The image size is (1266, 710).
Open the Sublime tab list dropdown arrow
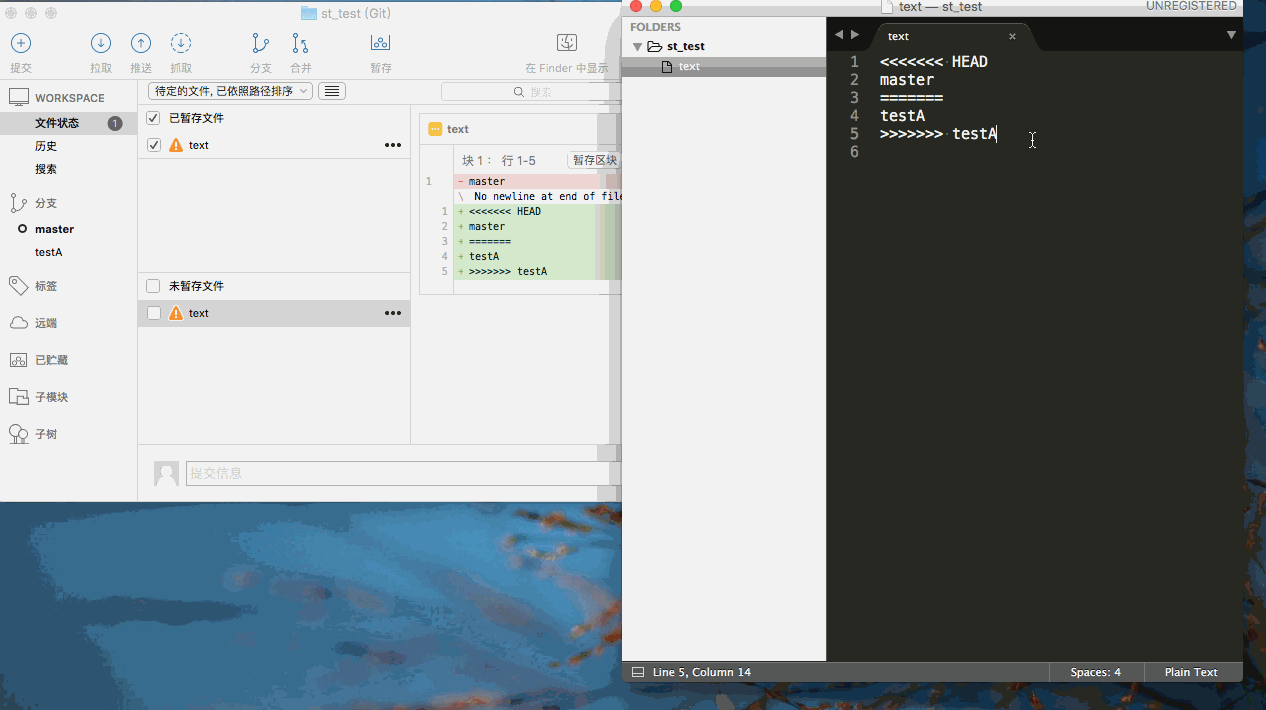(x=1231, y=35)
